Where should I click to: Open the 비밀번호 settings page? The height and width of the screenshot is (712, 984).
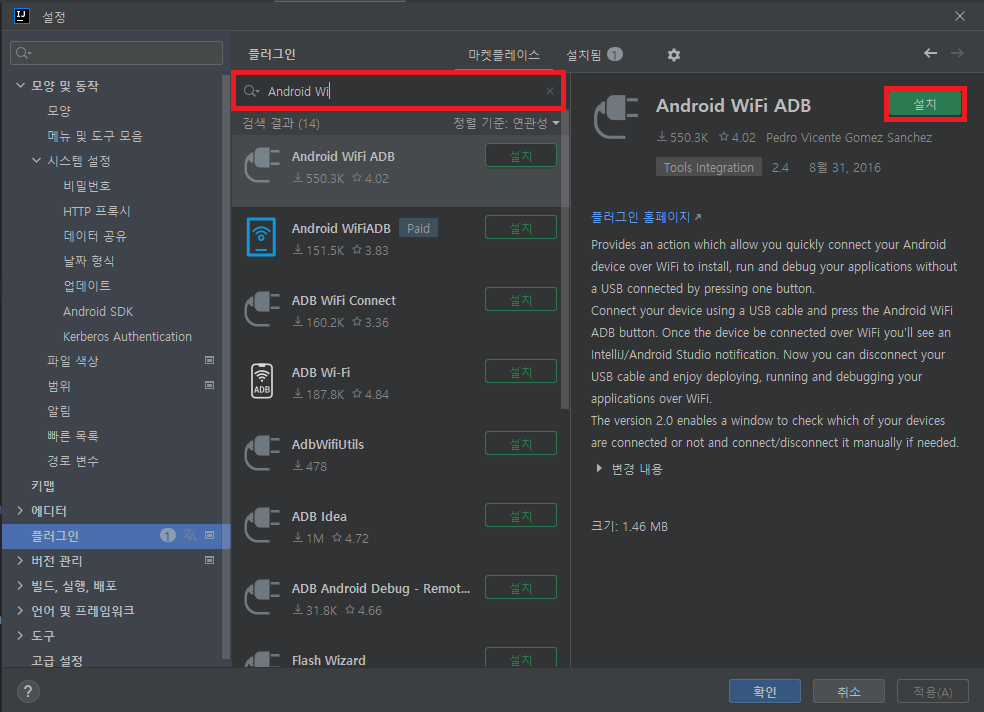pos(87,186)
